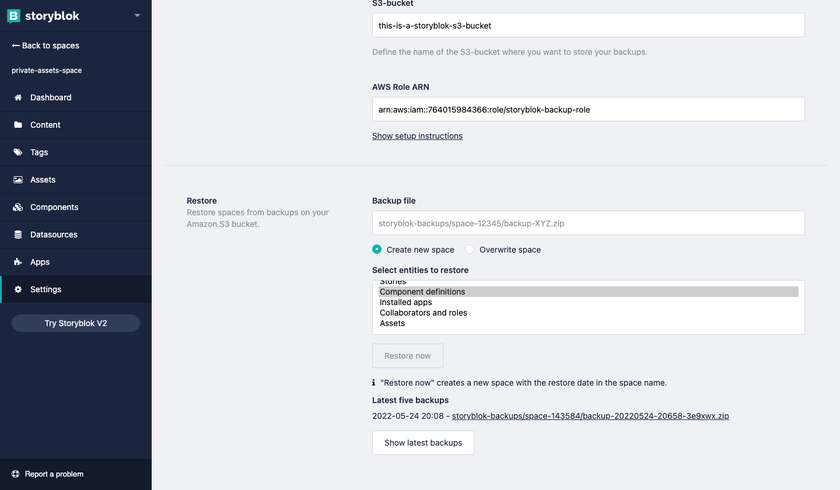Click the Settings gear icon
Image resolution: width=840 pixels, height=490 pixels.
tap(18, 289)
